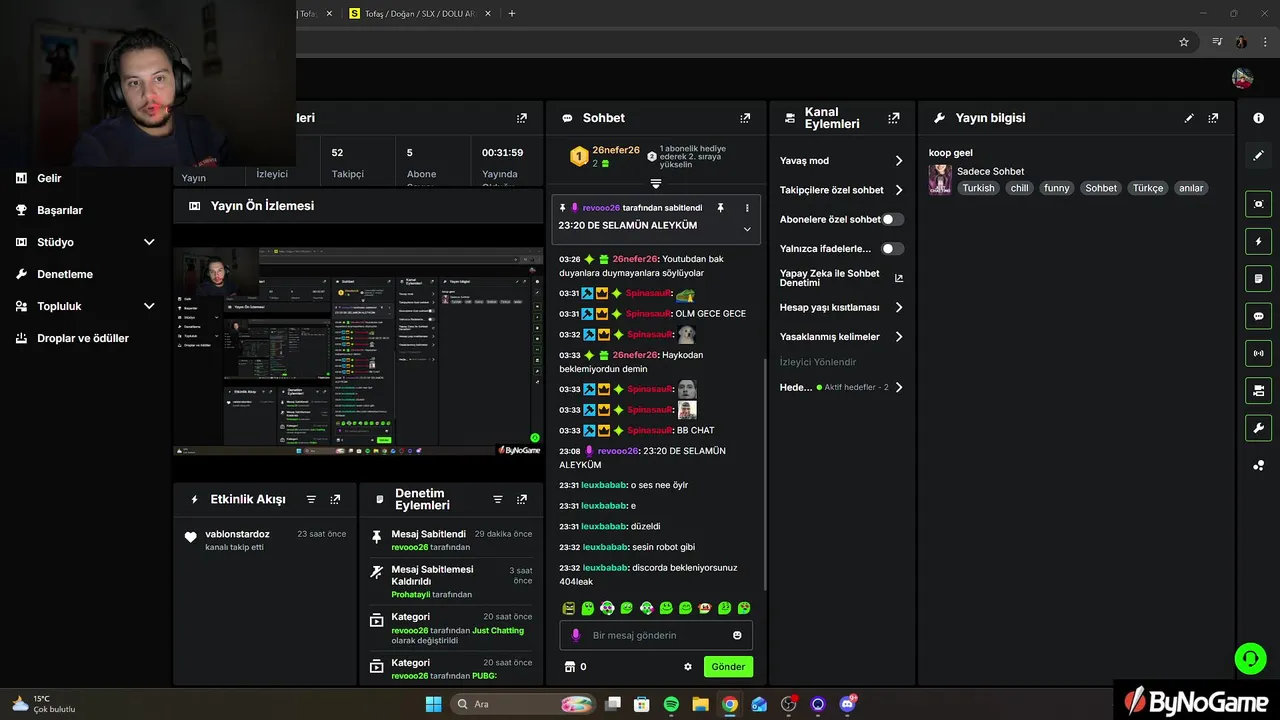Switch to the Tofaş / Doğan / SLX tab
Viewport: 1280px width, 720px height.
click(x=419, y=14)
